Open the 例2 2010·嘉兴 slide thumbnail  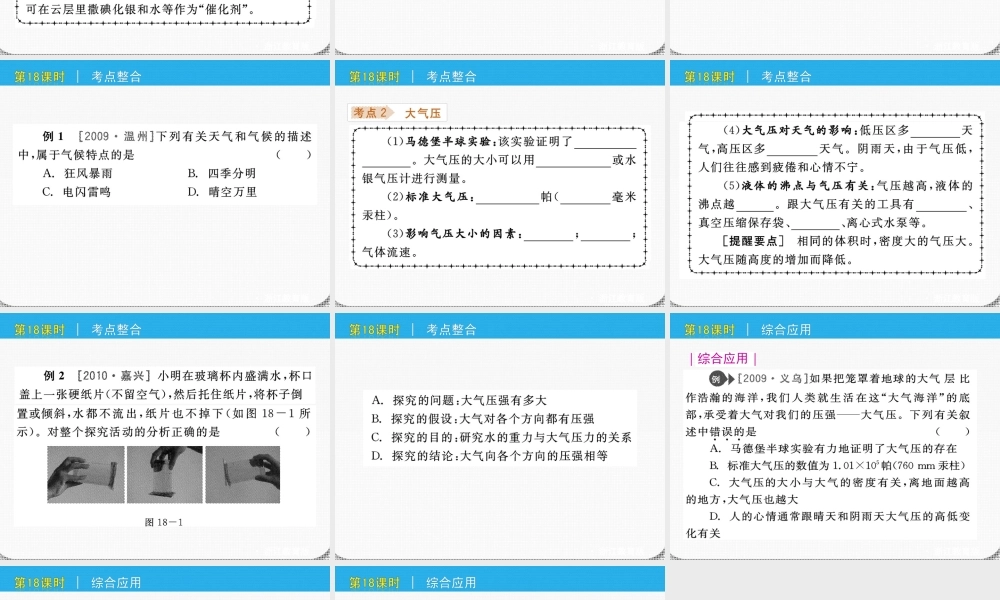165,437
